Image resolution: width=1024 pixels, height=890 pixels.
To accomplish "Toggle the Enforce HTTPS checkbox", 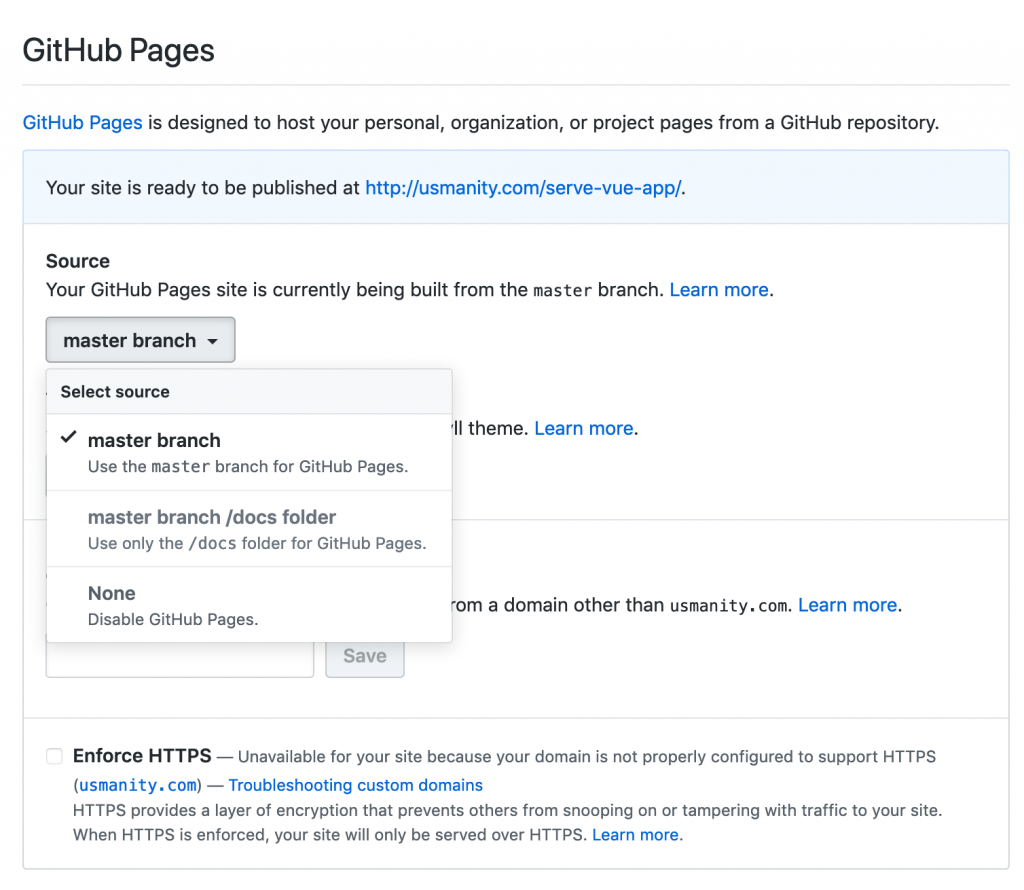I will pos(54,756).
